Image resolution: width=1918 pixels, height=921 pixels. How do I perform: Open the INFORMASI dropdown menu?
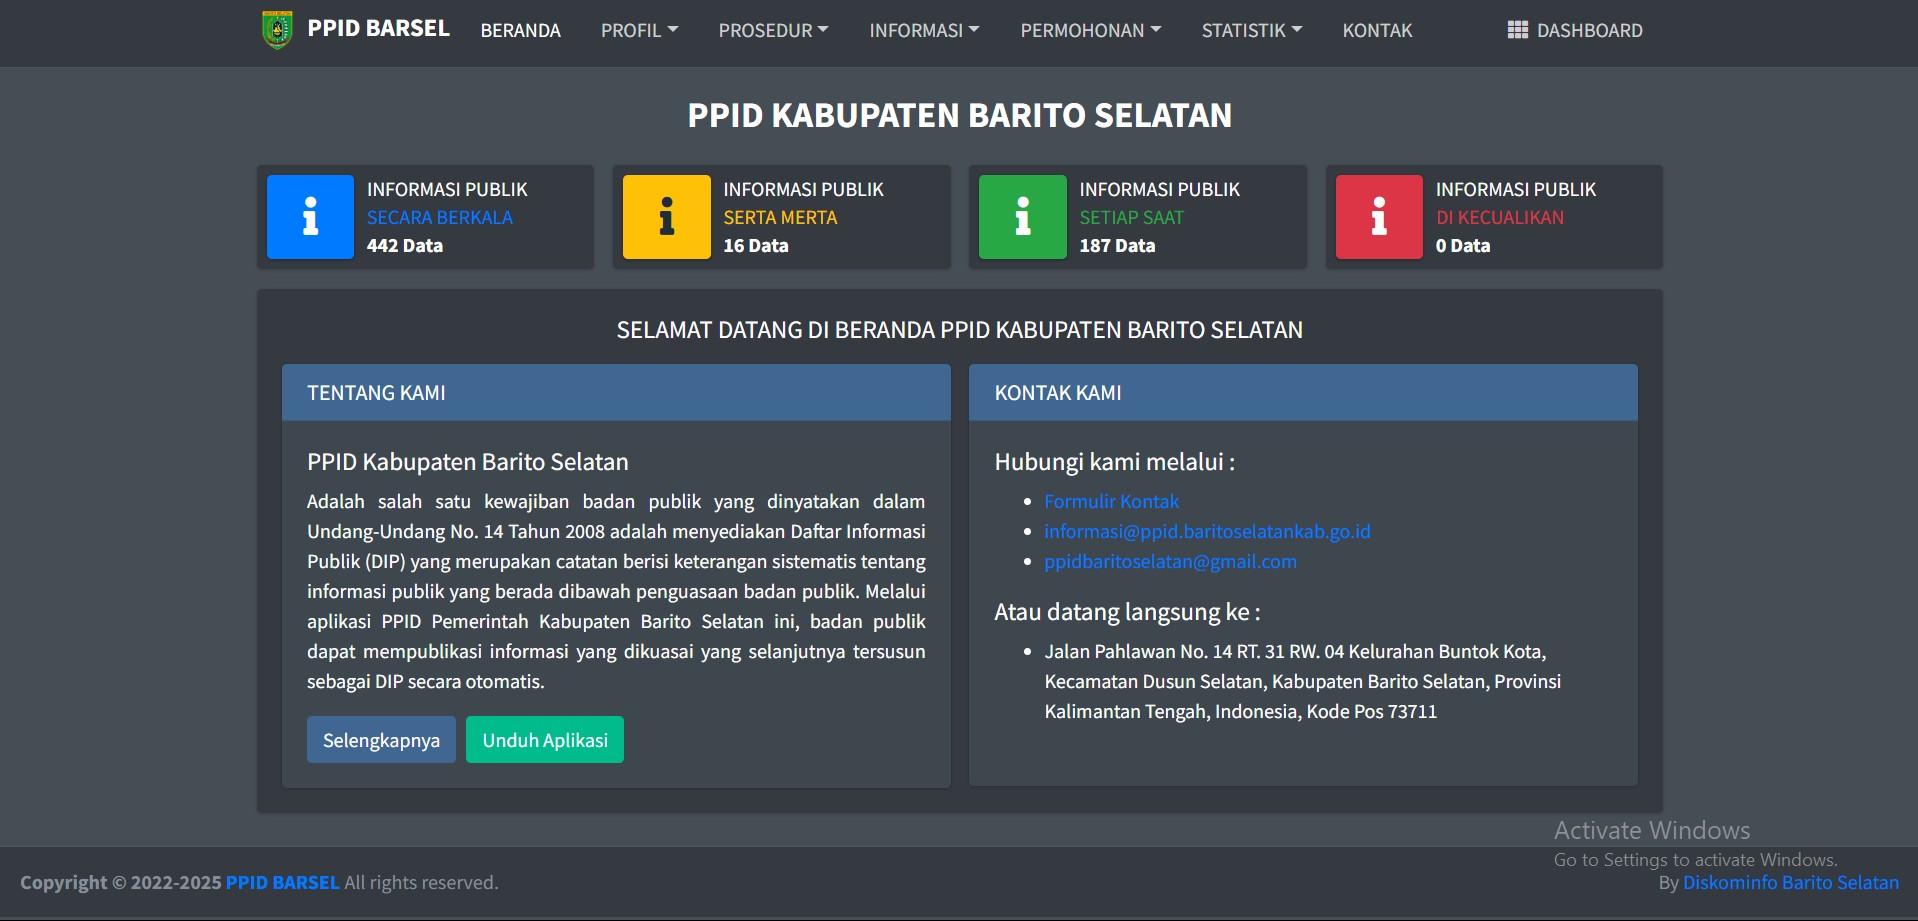(x=924, y=30)
